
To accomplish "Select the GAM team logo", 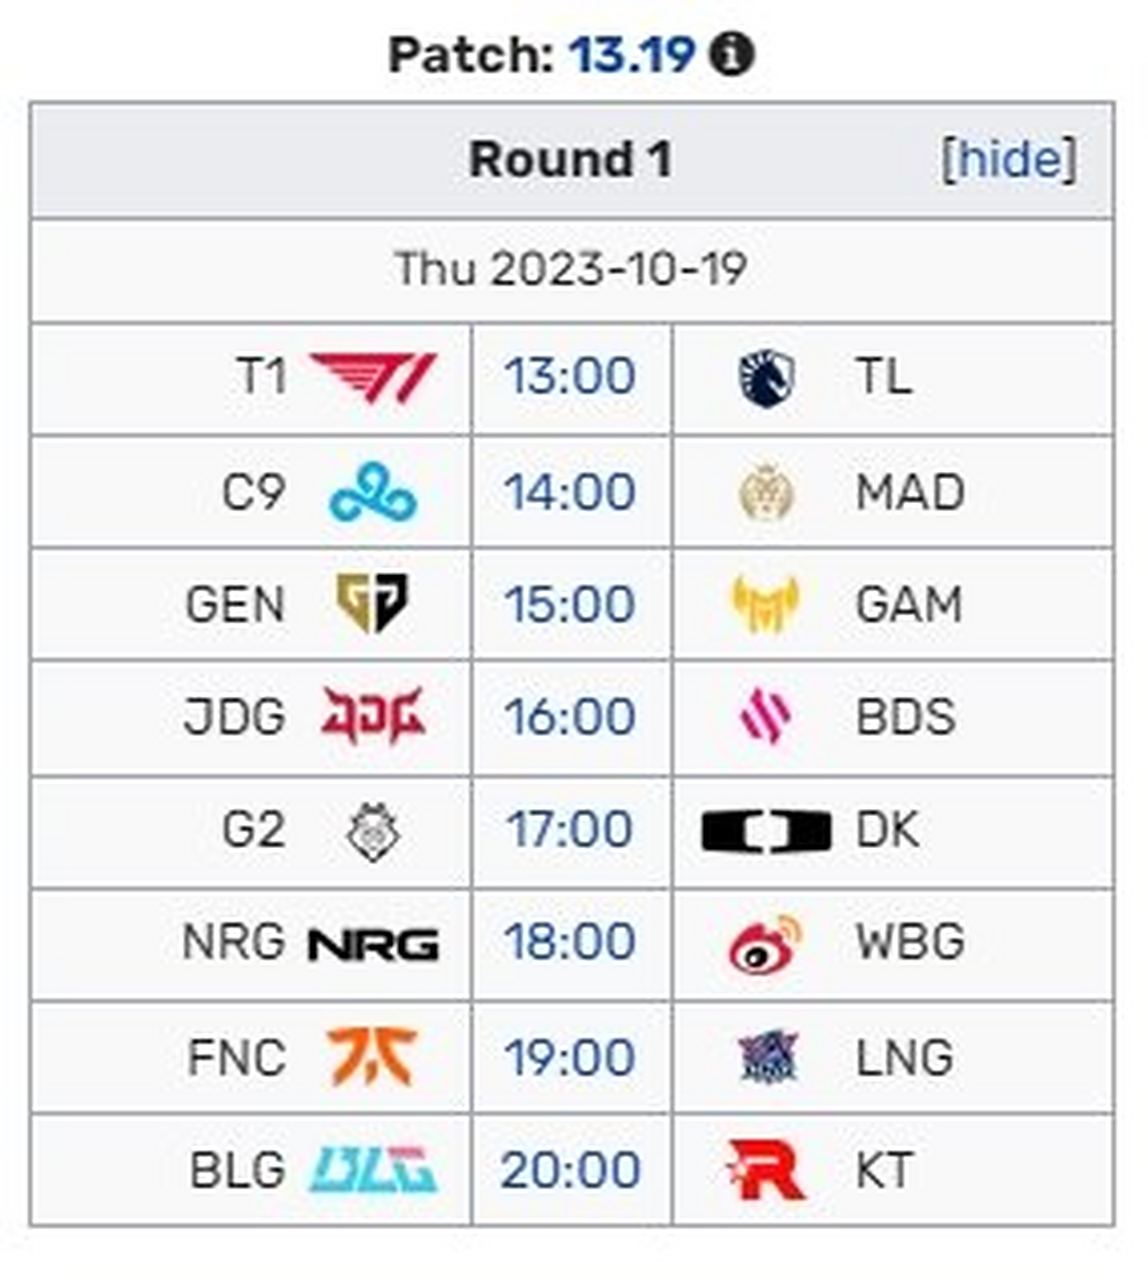I will point(766,604).
